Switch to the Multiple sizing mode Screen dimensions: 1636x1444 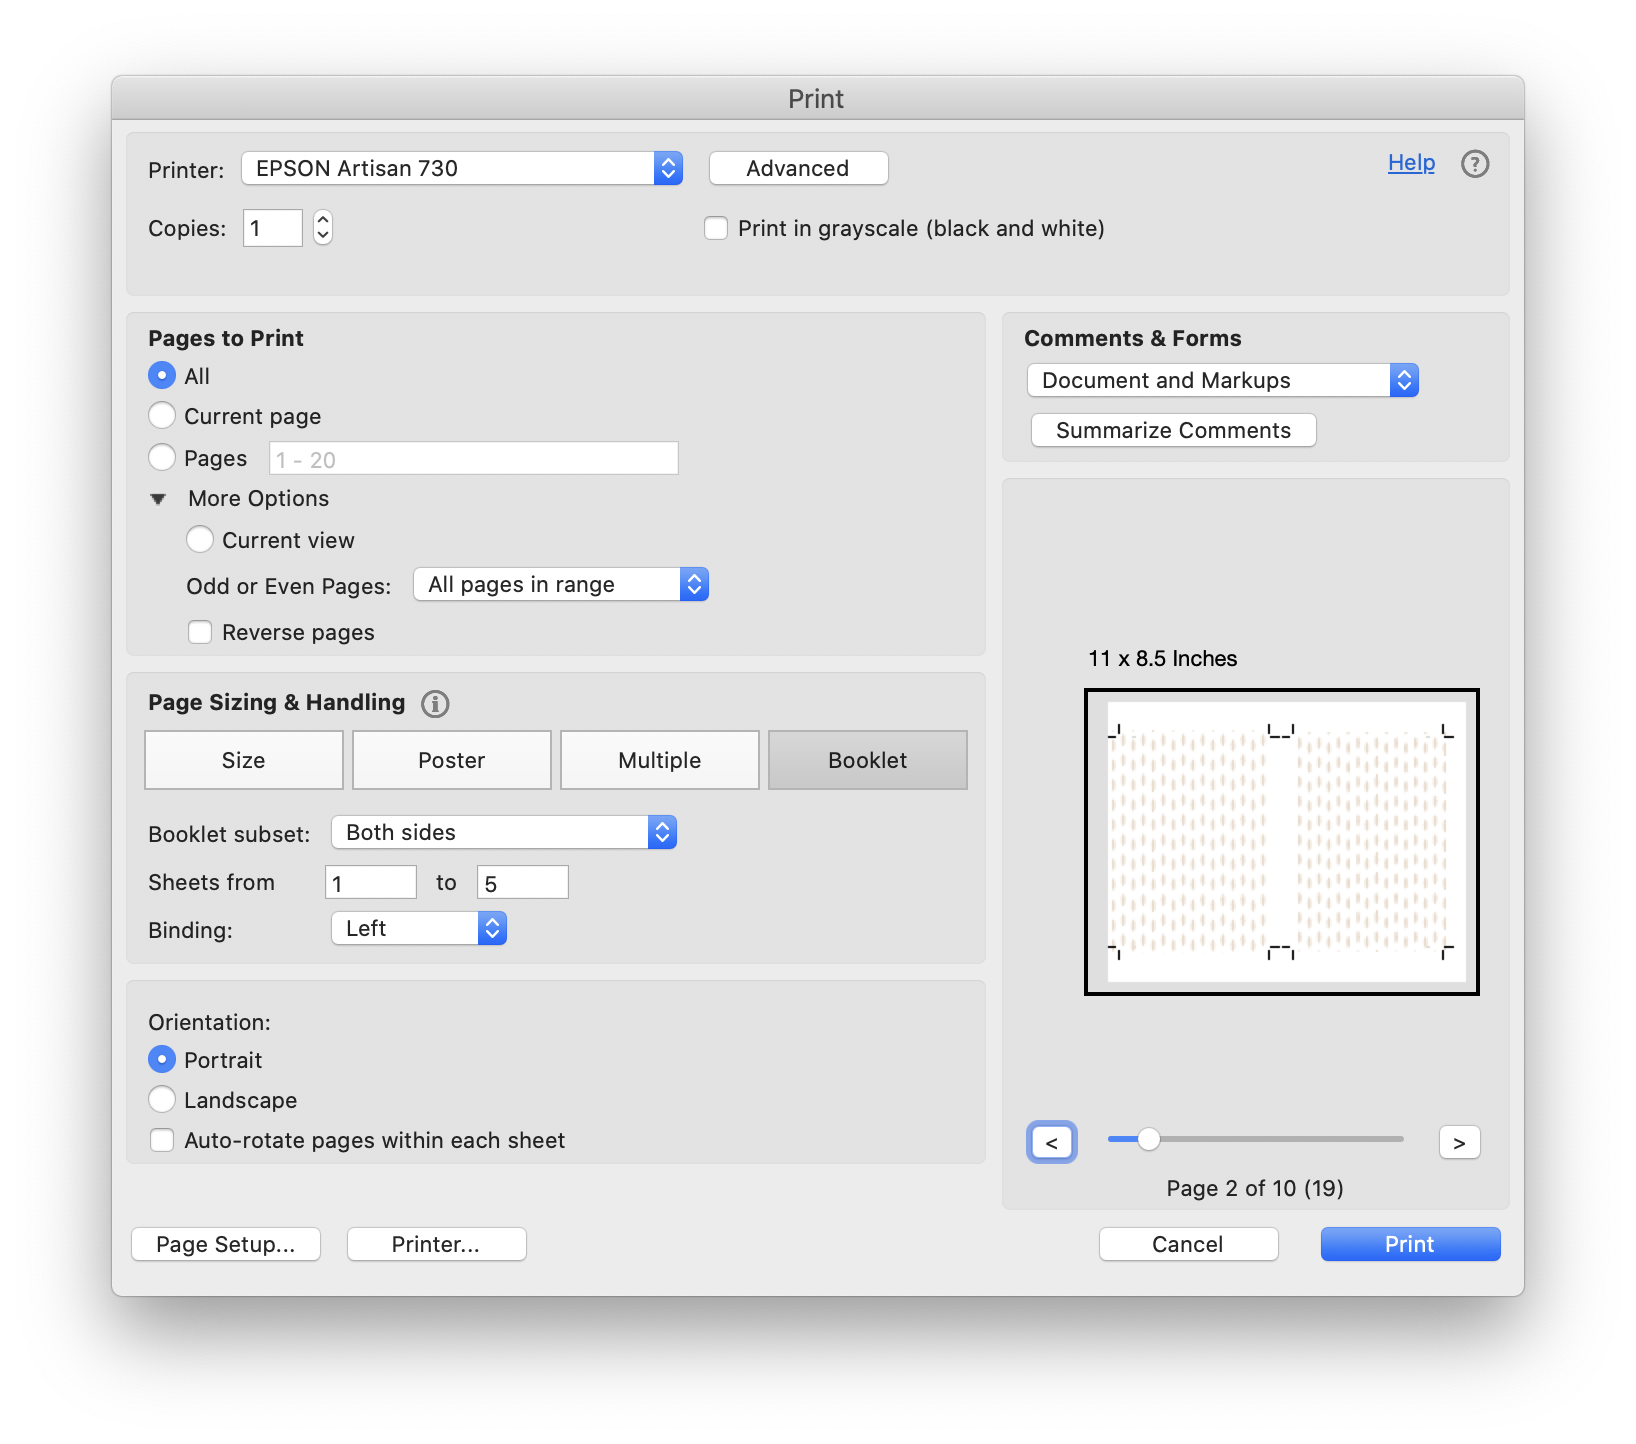tap(659, 760)
